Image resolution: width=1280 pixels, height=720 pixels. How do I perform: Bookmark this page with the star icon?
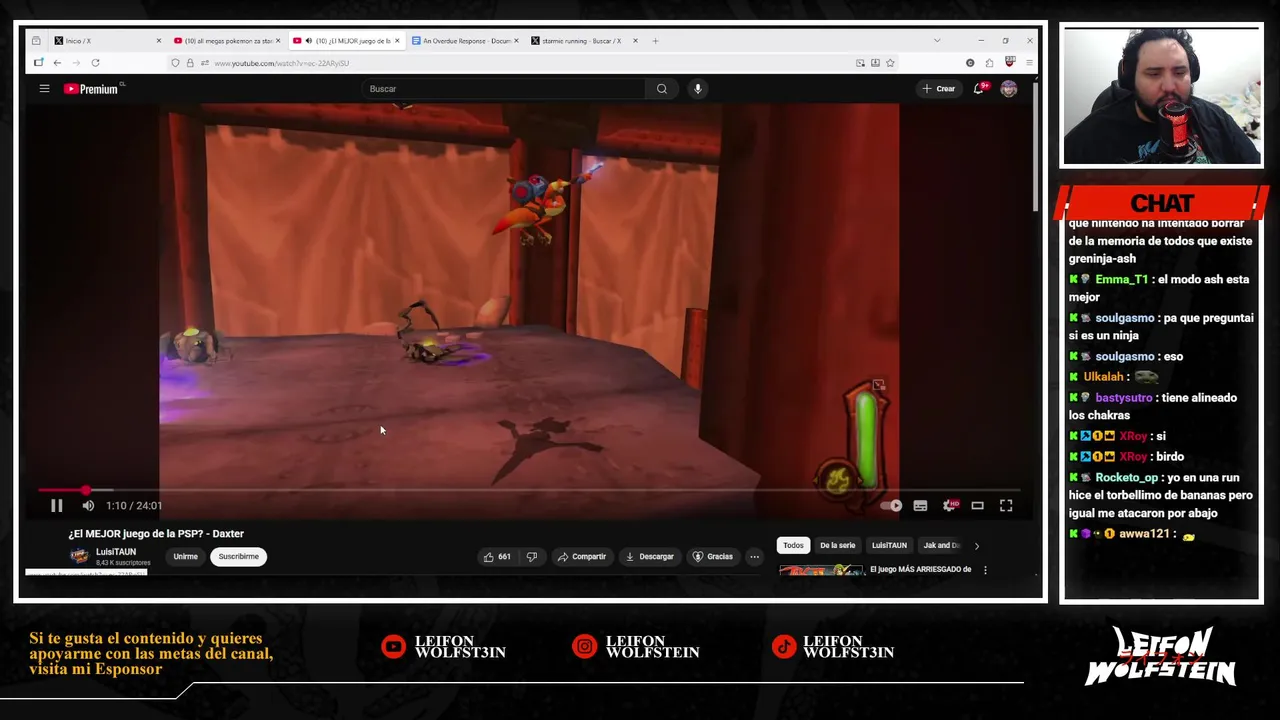[890, 63]
